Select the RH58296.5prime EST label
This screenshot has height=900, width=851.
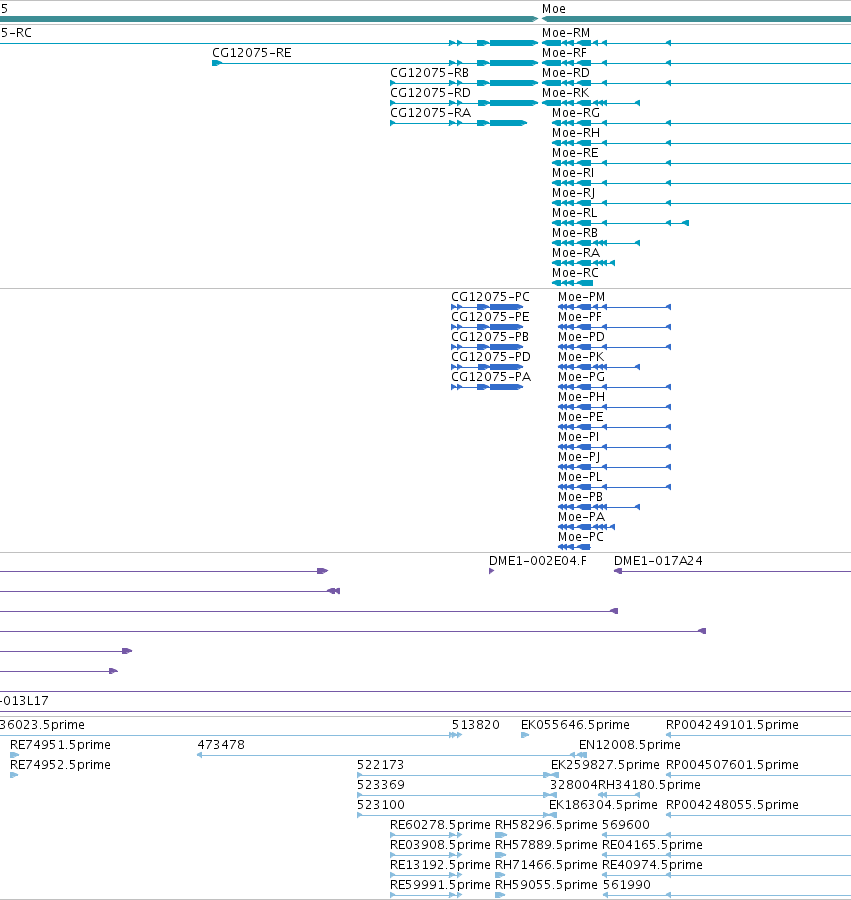(x=546, y=825)
